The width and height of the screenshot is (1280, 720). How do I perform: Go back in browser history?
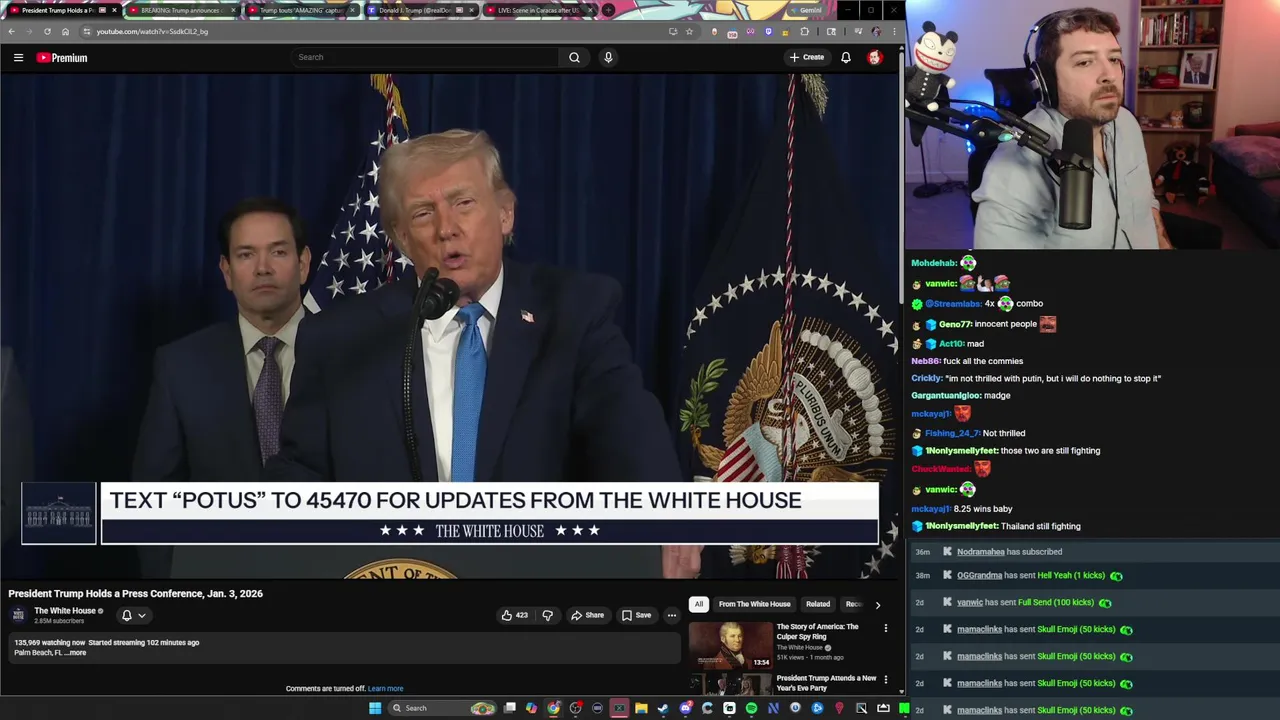[x=10, y=31]
